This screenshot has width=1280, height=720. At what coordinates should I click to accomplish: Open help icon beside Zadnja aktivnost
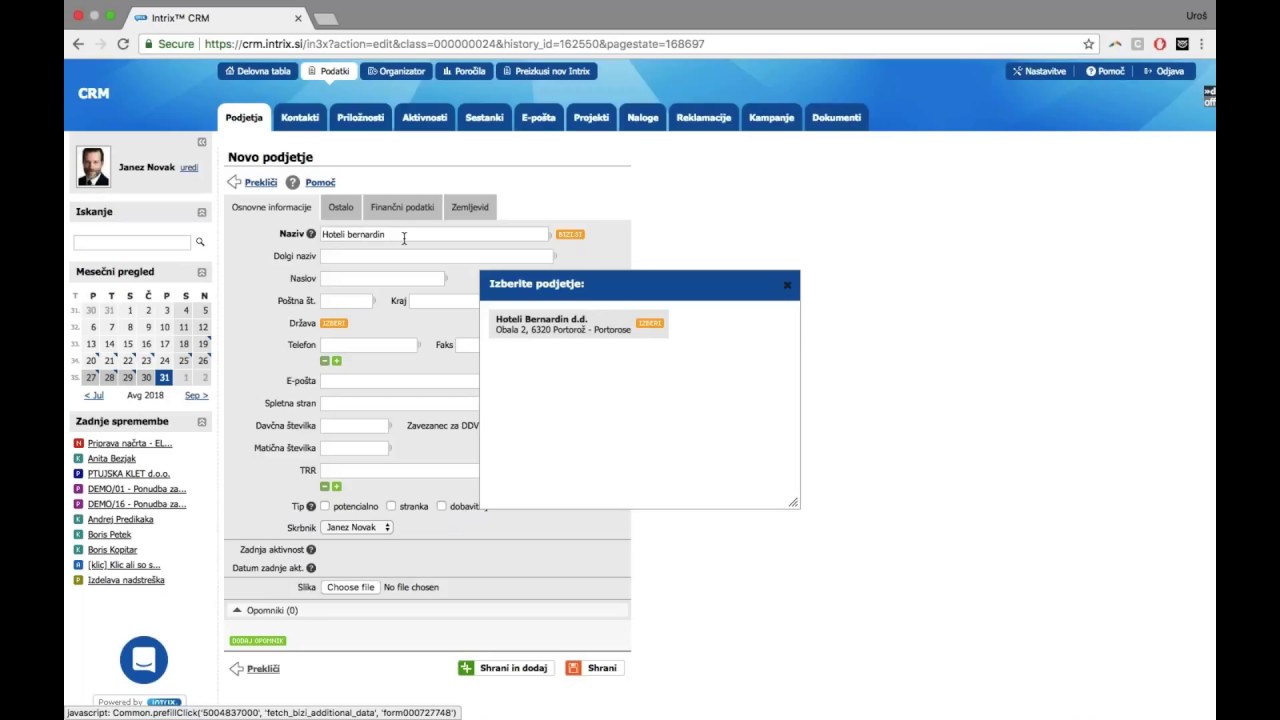point(311,550)
